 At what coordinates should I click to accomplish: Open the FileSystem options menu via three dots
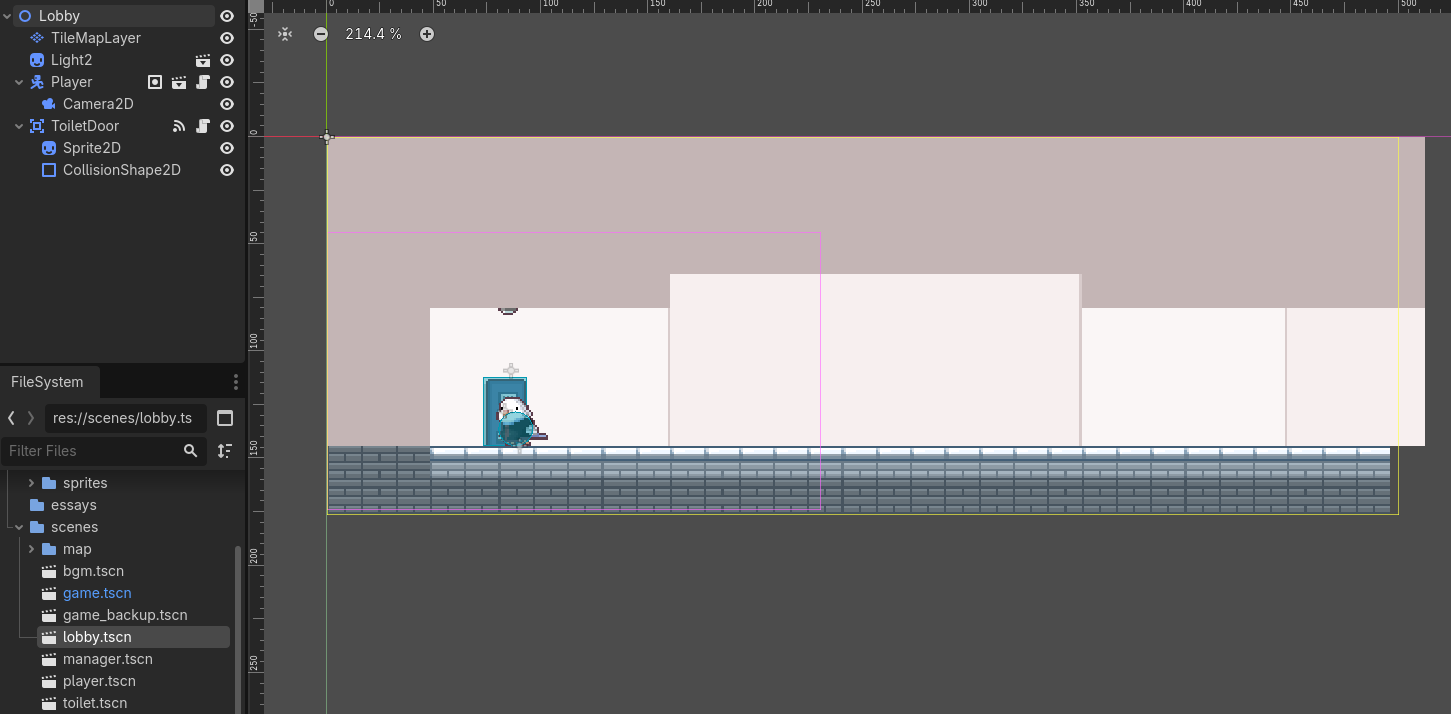click(x=236, y=382)
